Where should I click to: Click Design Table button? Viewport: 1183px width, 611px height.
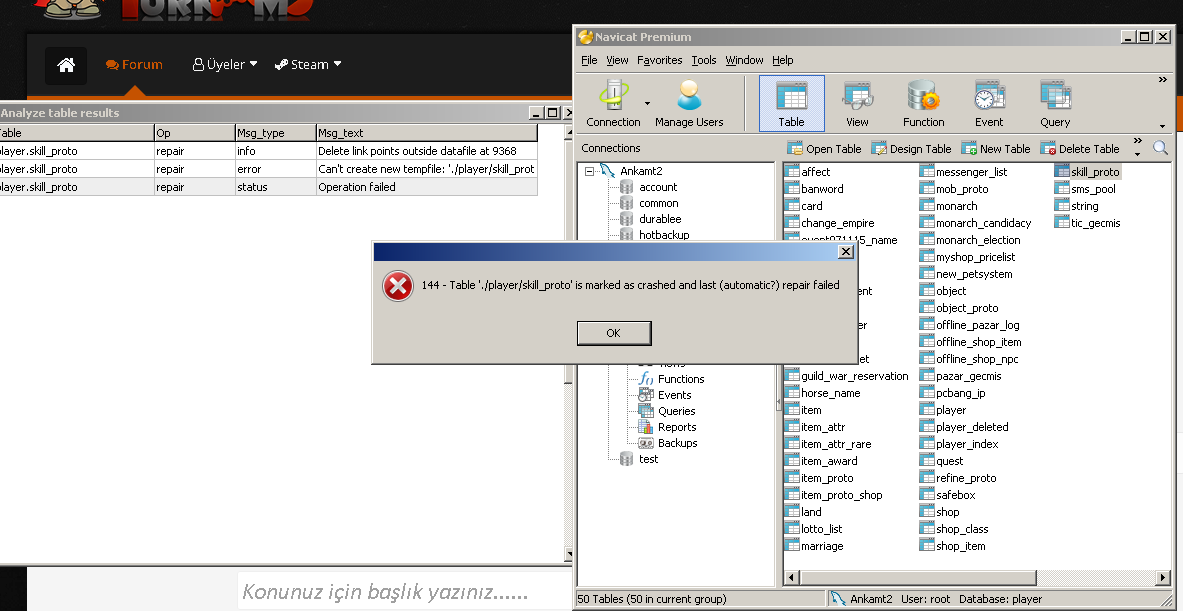pos(911,149)
